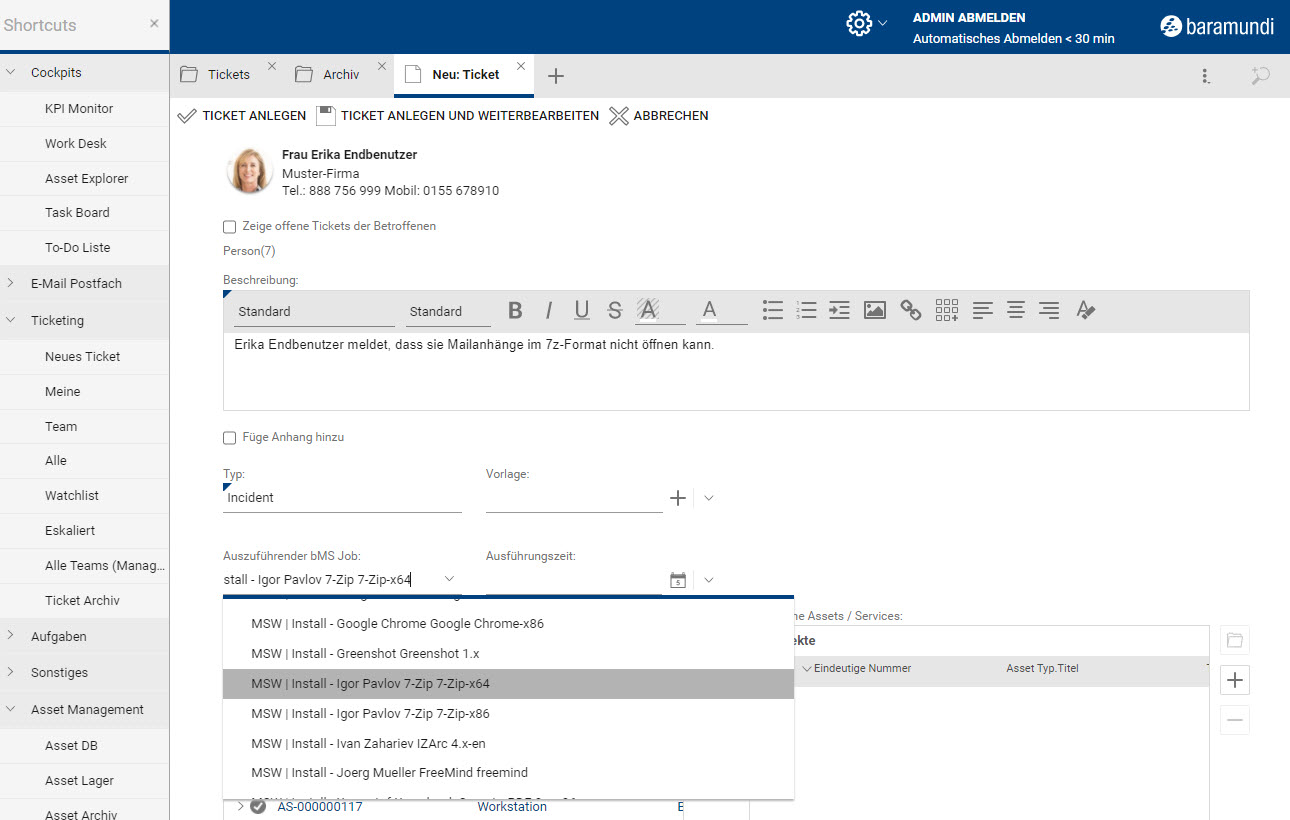Select the AS-000000117 row status check
The image size is (1290, 820).
(x=258, y=807)
